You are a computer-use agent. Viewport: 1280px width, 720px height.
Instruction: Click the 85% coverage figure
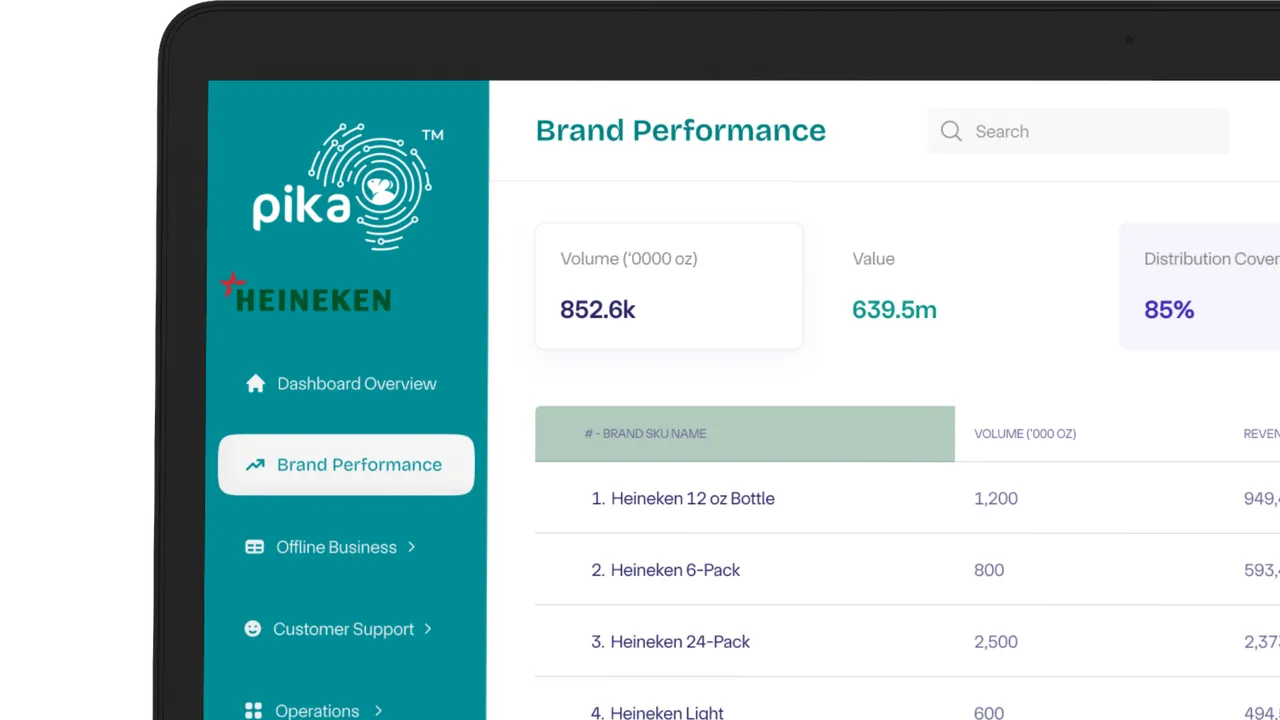(x=1169, y=310)
